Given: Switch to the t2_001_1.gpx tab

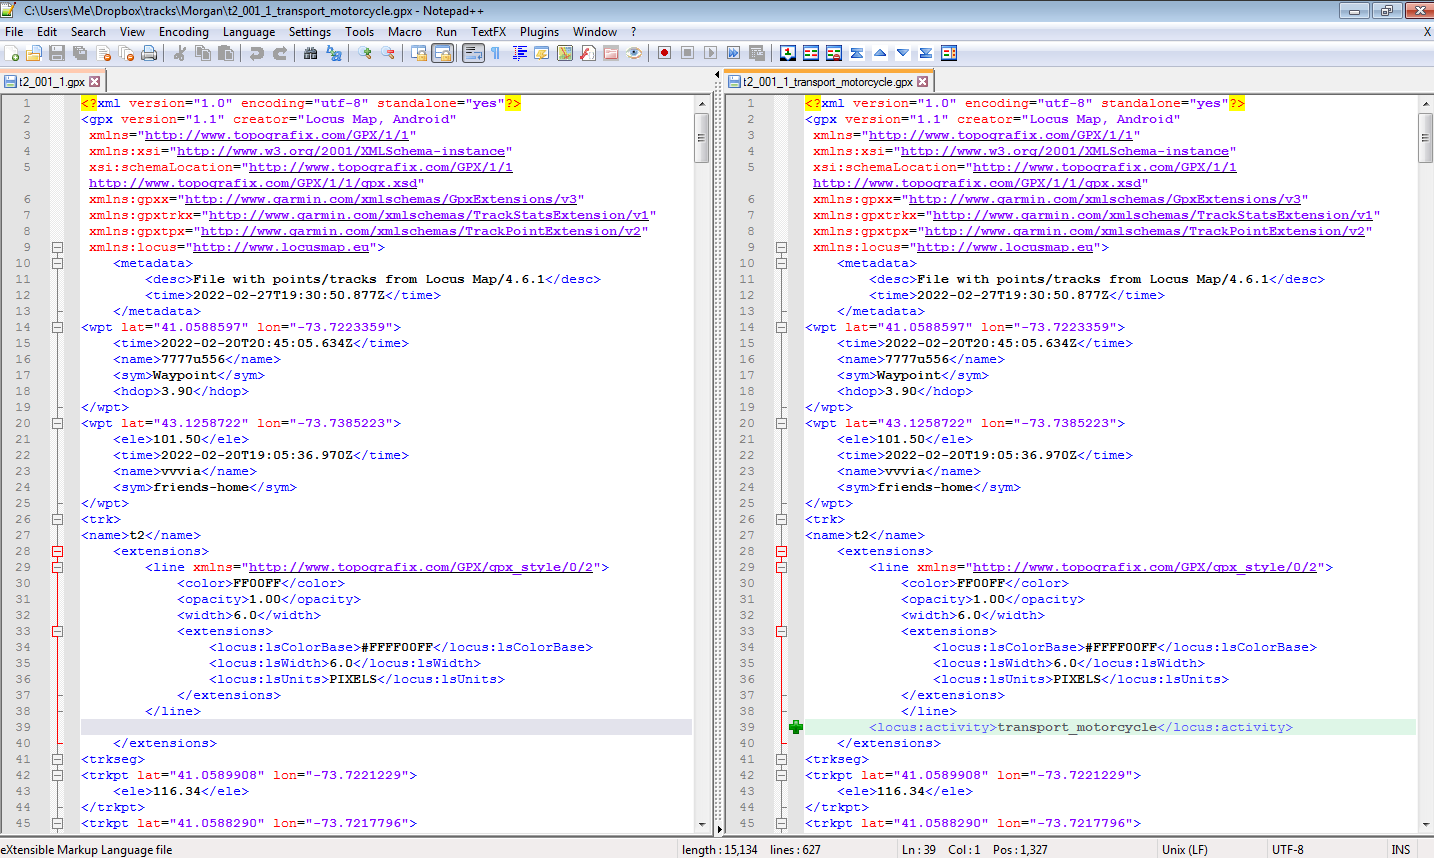Looking at the screenshot, I should click(x=51, y=82).
